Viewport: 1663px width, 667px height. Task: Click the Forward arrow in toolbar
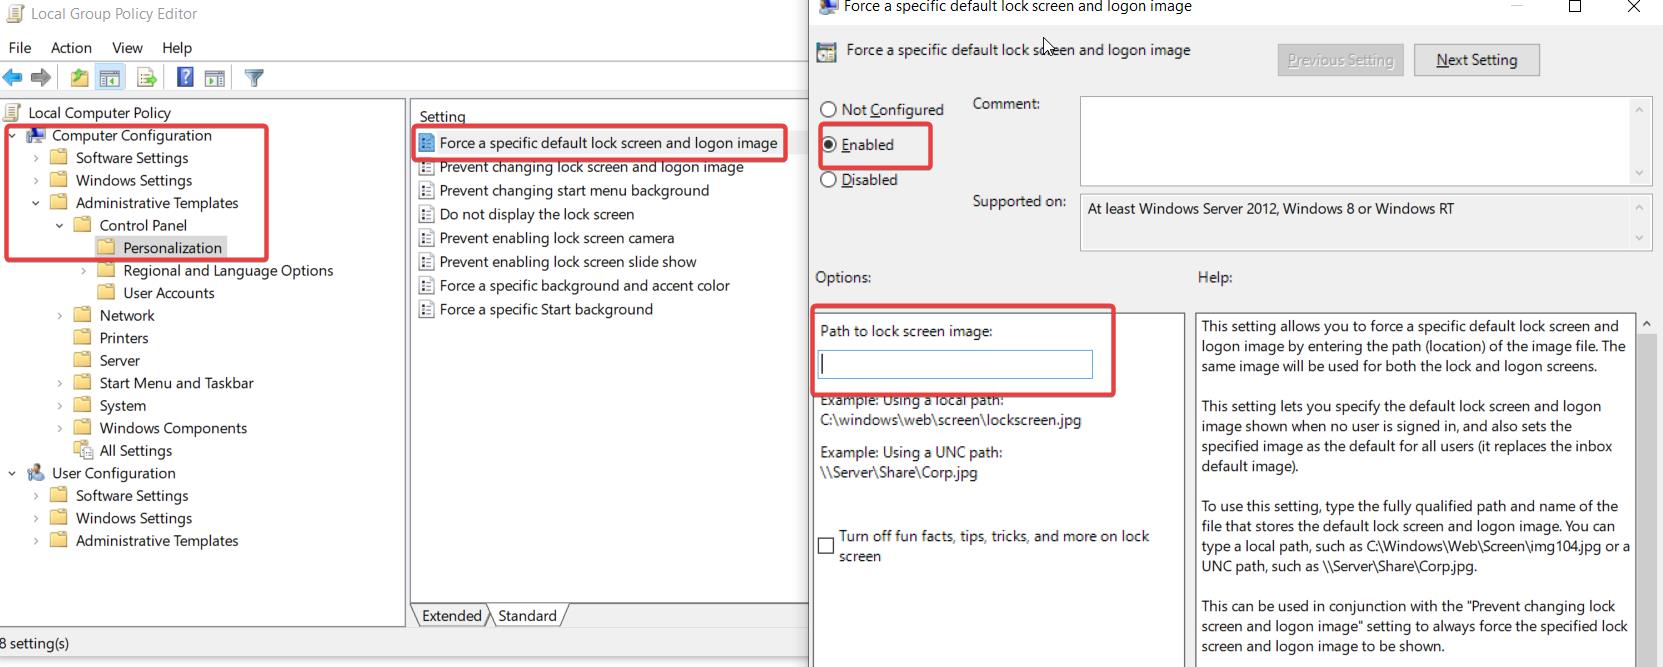coord(41,78)
